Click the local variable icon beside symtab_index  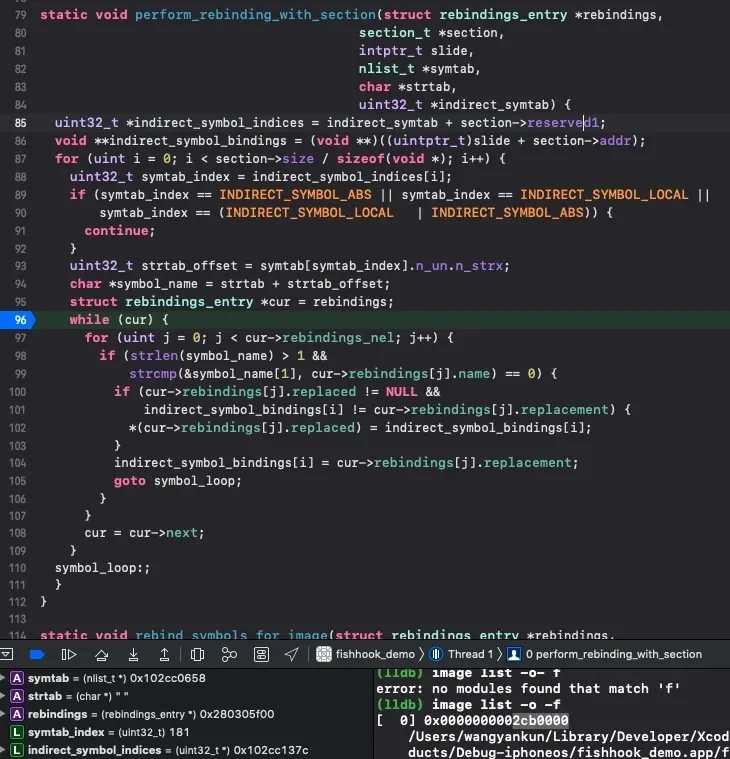click(x=17, y=732)
